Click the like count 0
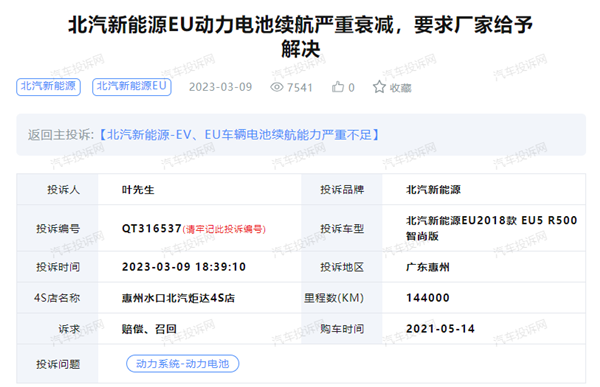The width and height of the screenshot is (600, 387). (351, 88)
